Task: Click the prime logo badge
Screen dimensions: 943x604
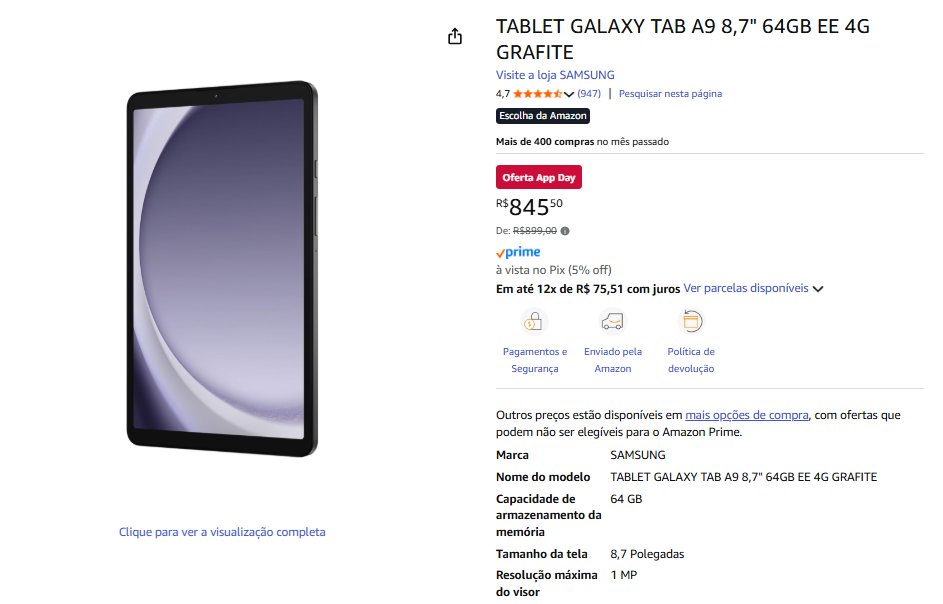Action: pyautogui.click(x=518, y=252)
